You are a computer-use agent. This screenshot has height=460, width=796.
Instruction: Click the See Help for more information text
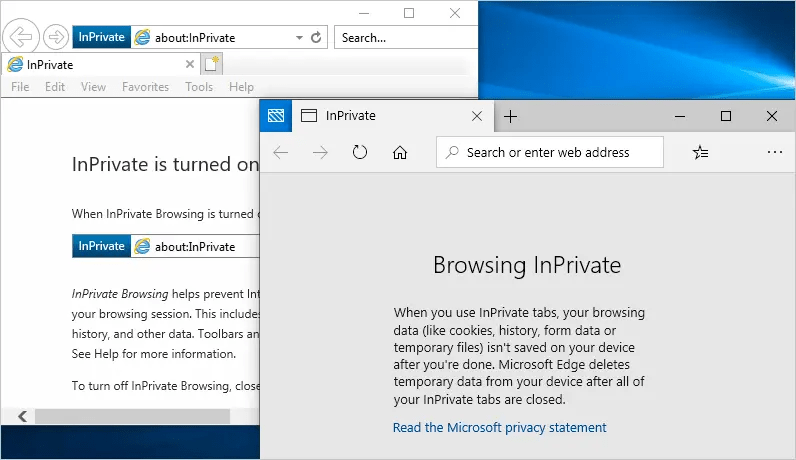coord(154,354)
